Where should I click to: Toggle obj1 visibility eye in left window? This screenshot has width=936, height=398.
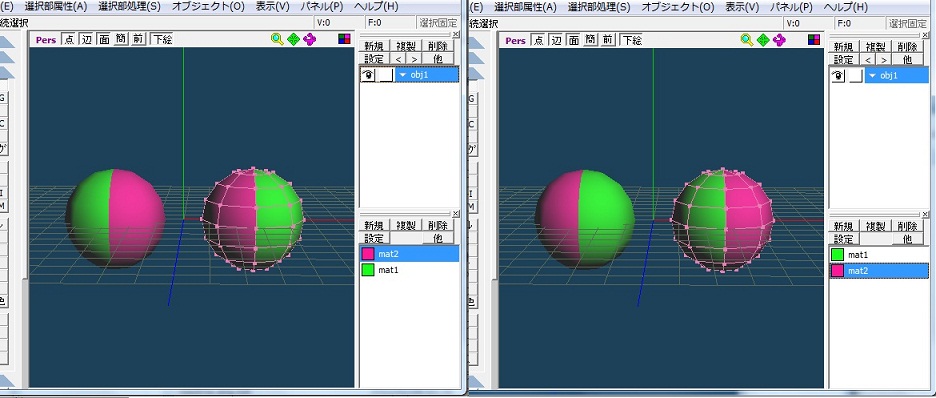[368, 75]
